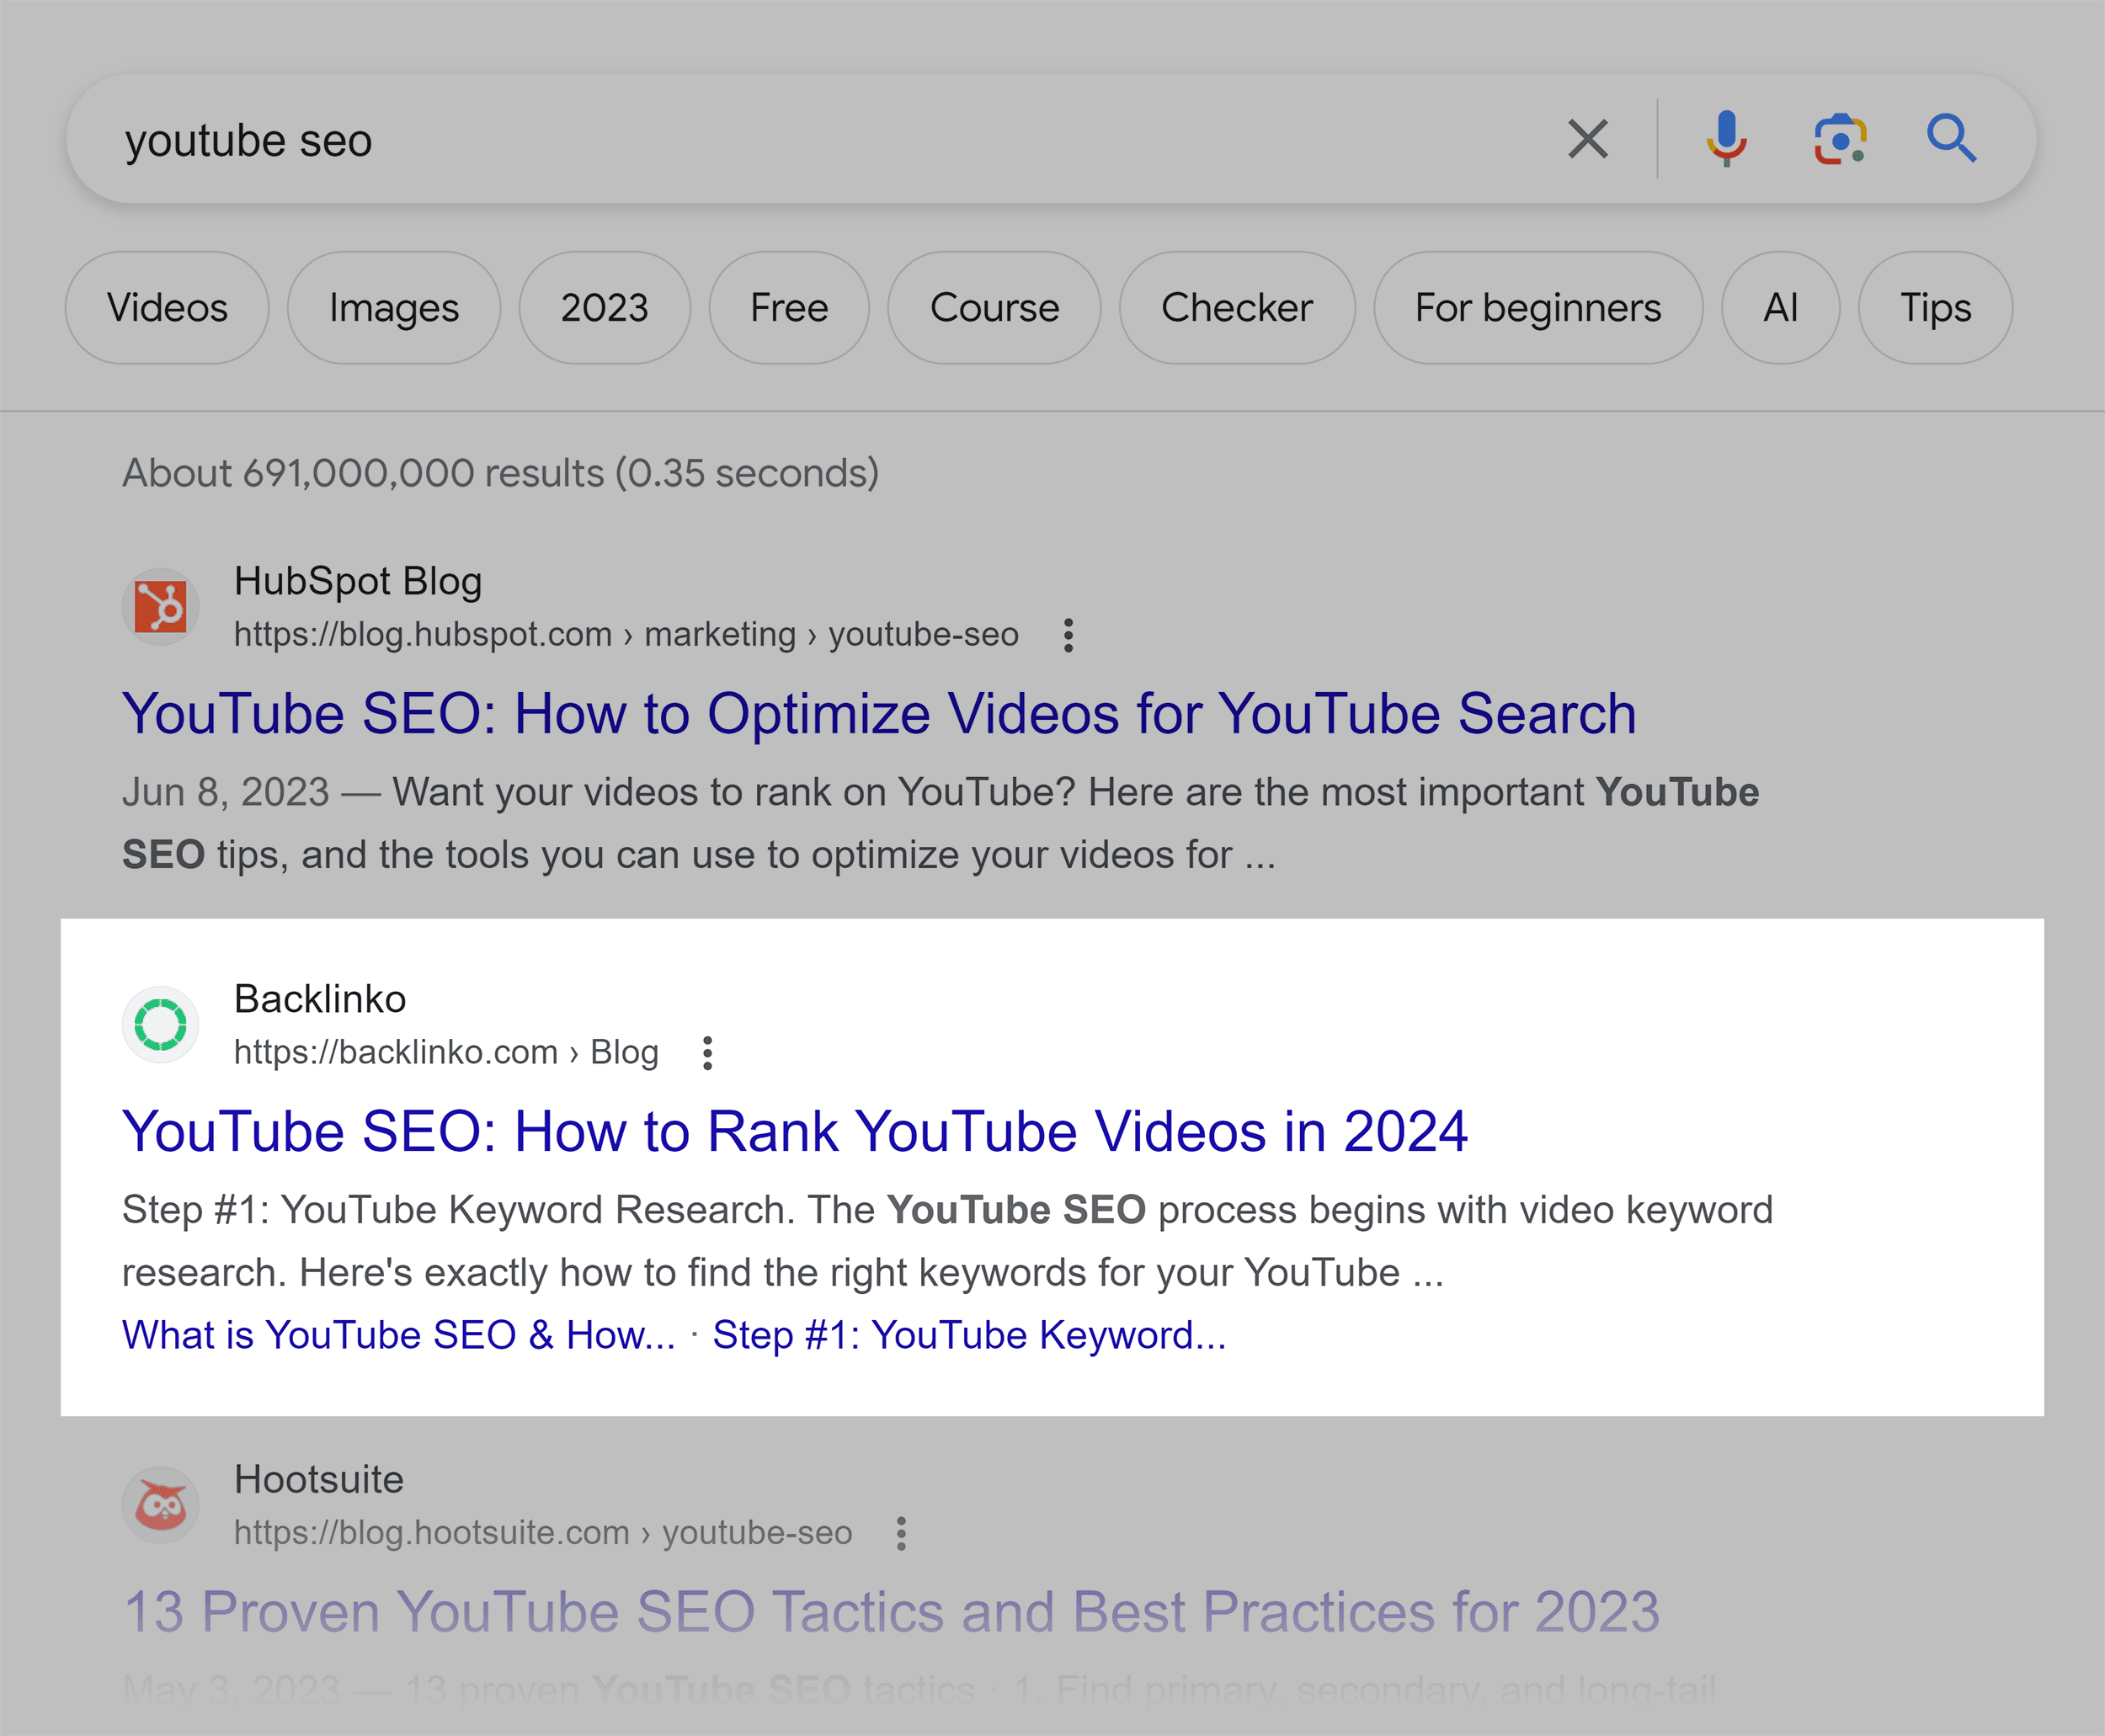Click the 'Jun 8, 2023' date in HubSpot snippet
The width and height of the screenshot is (2105, 1736).
(x=226, y=792)
